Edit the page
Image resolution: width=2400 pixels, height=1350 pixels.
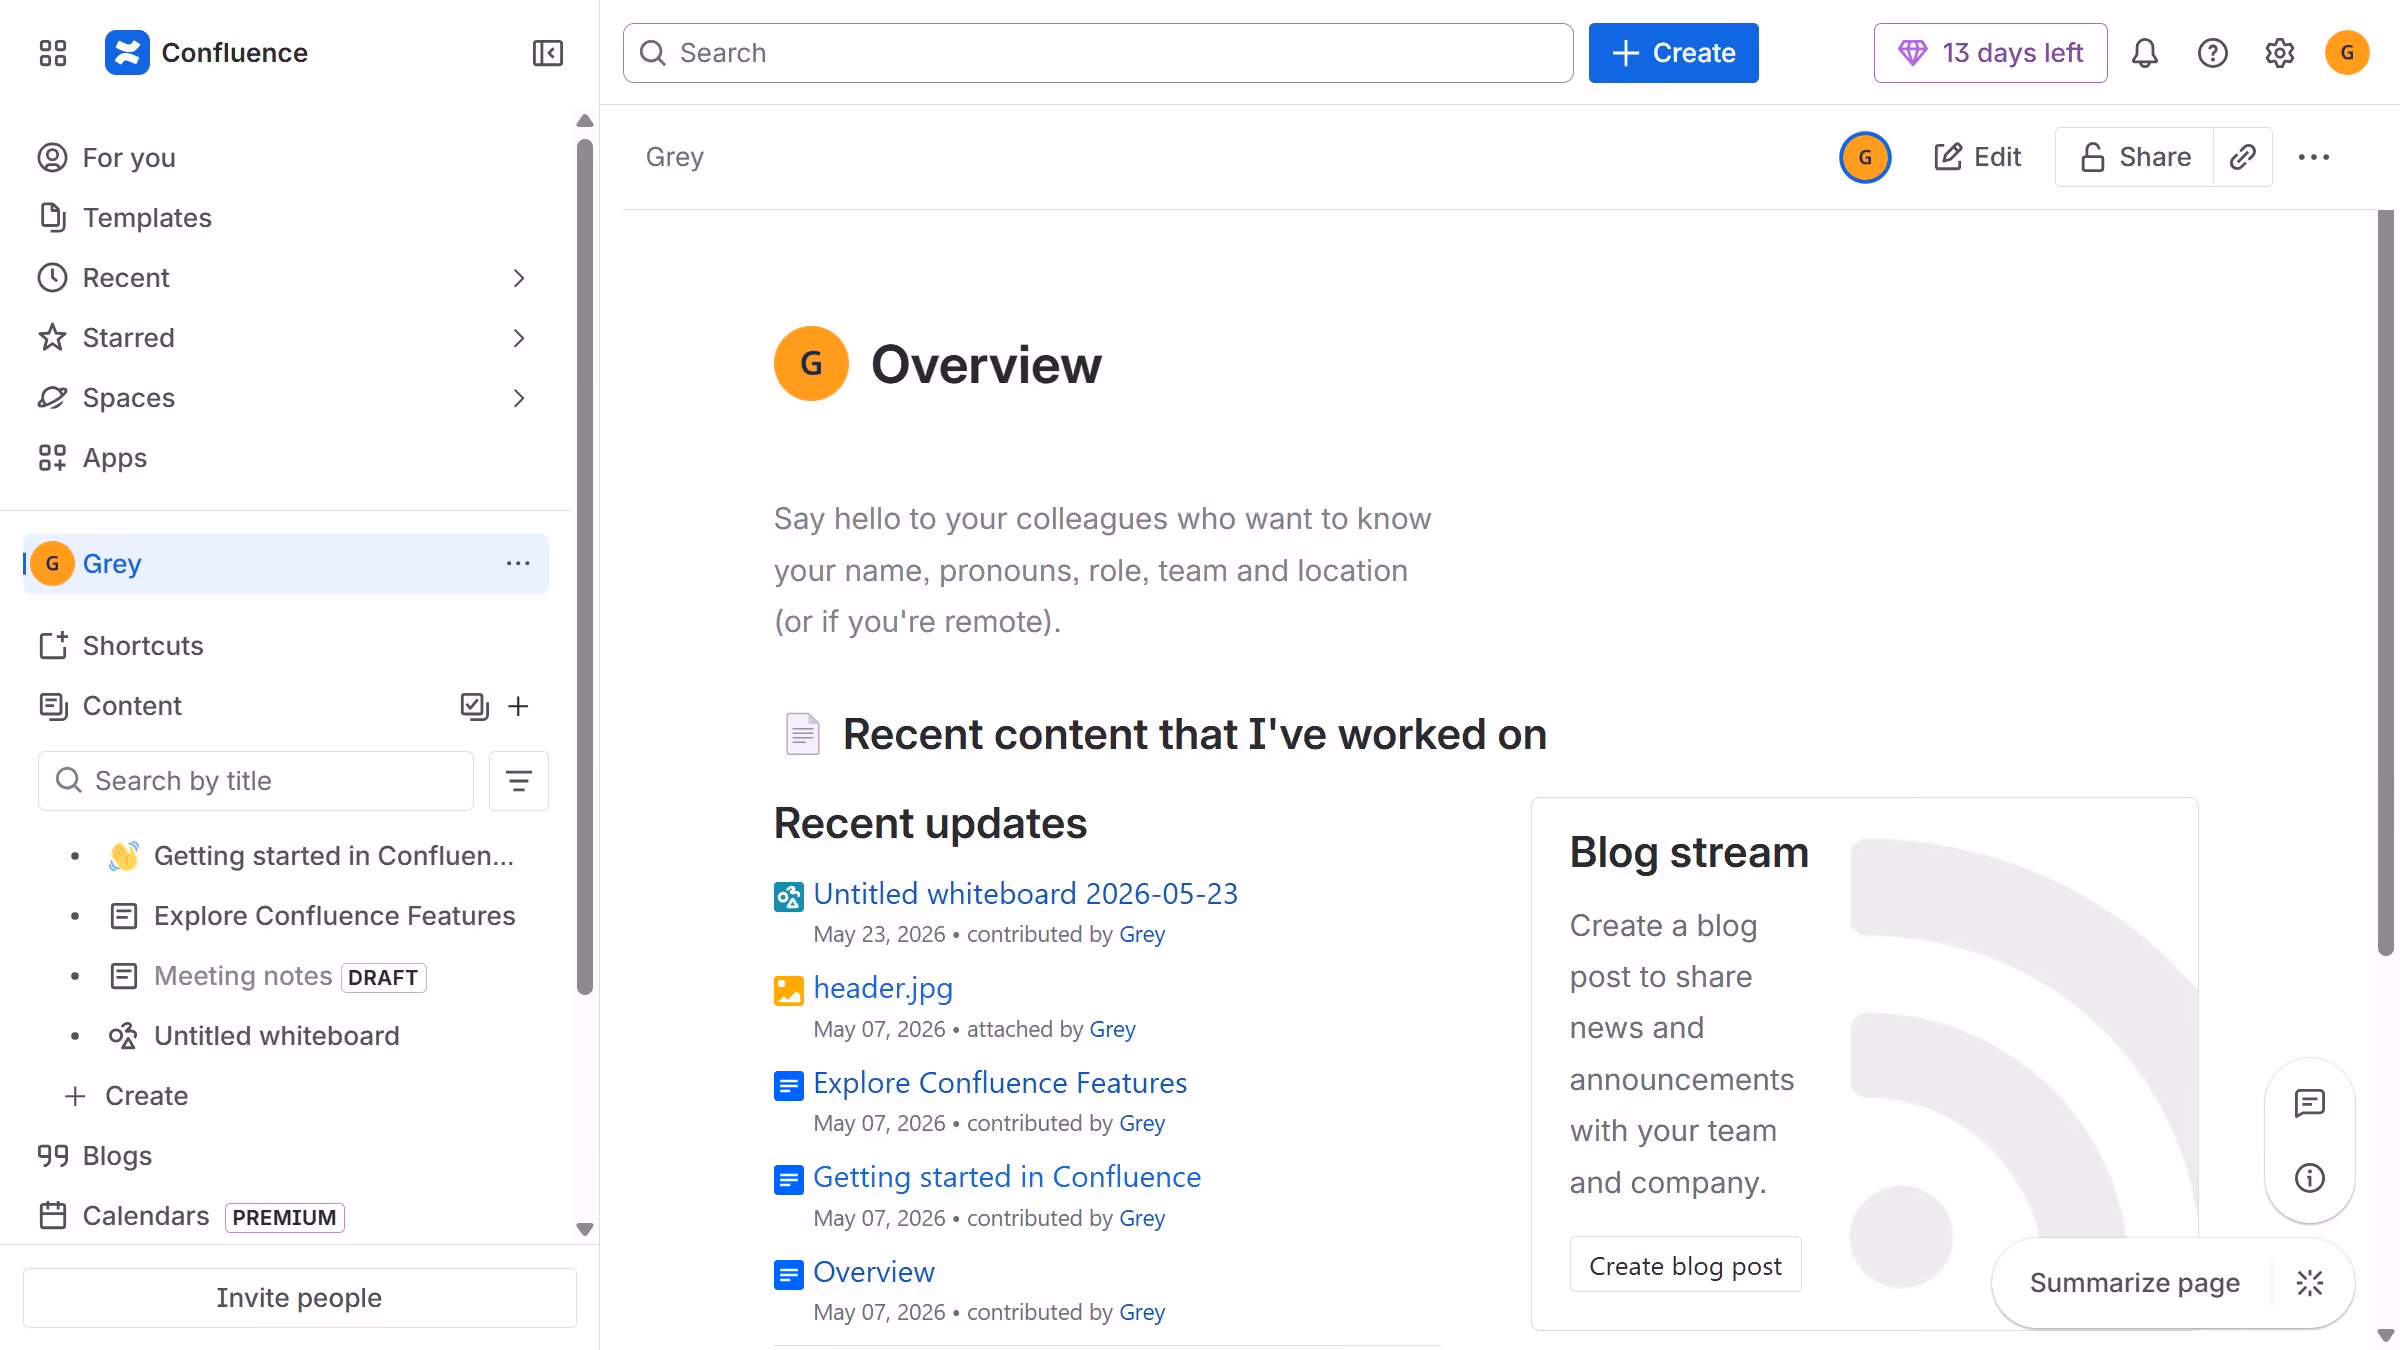click(1977, 157)
